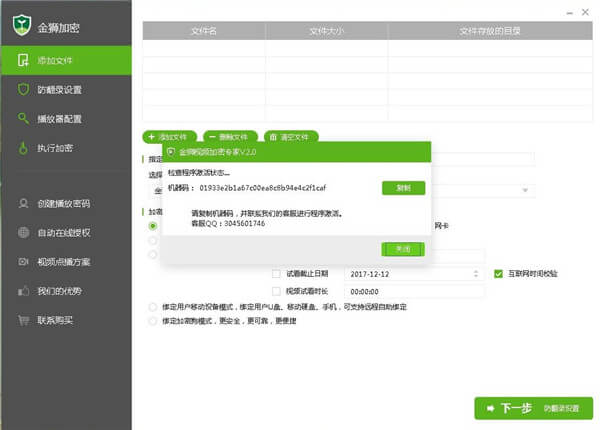Click the 删除文件 minus button
Image resolution: width=600 pixels, height=430 pixels.
(230, 137)
